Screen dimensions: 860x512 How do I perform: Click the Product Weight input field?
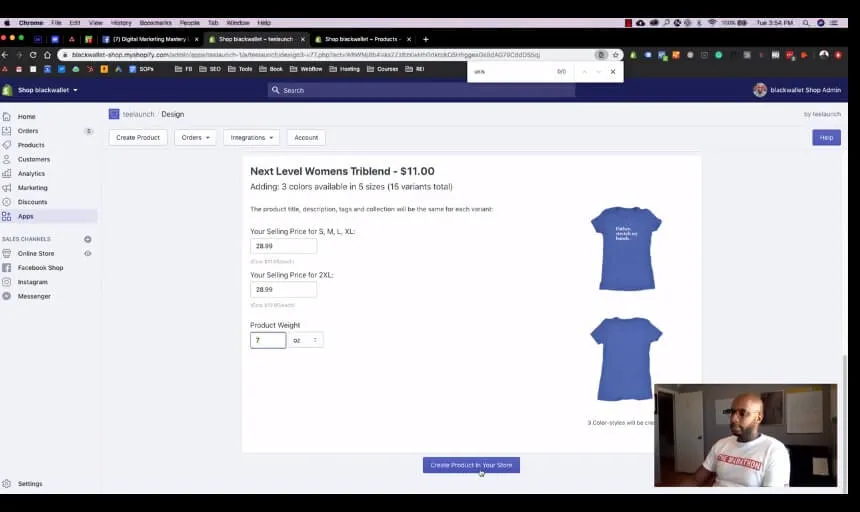click(268, 340)
